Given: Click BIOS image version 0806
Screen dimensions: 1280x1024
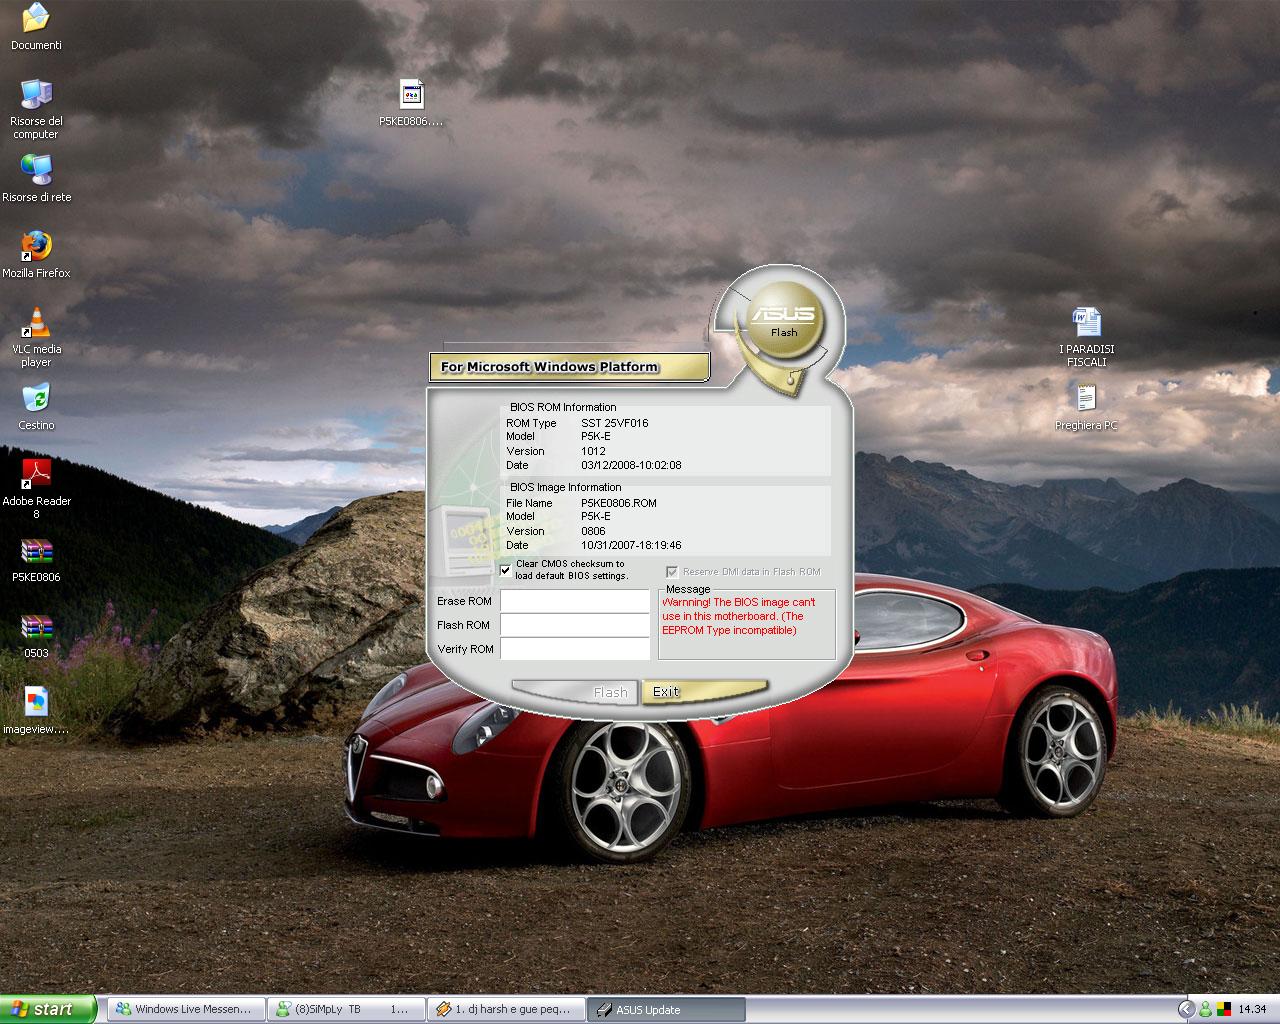Looking at the screenshot, I should tap(593, 531).
